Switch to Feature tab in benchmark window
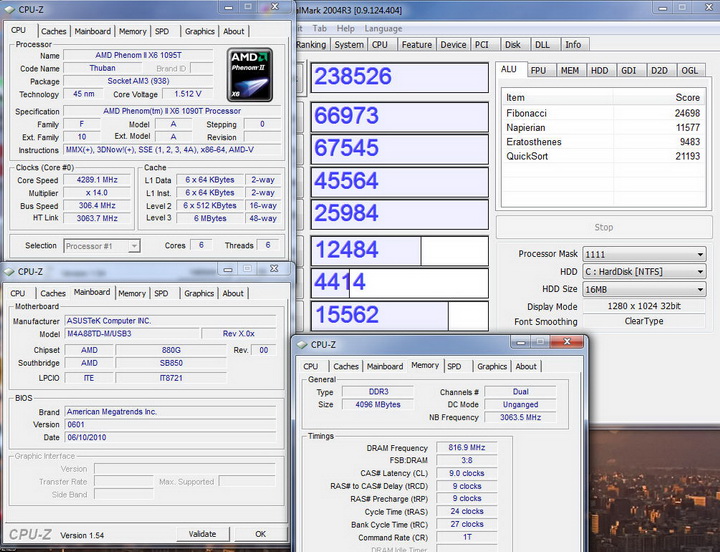Screen dimensions: 720x552 pos(416,45)
